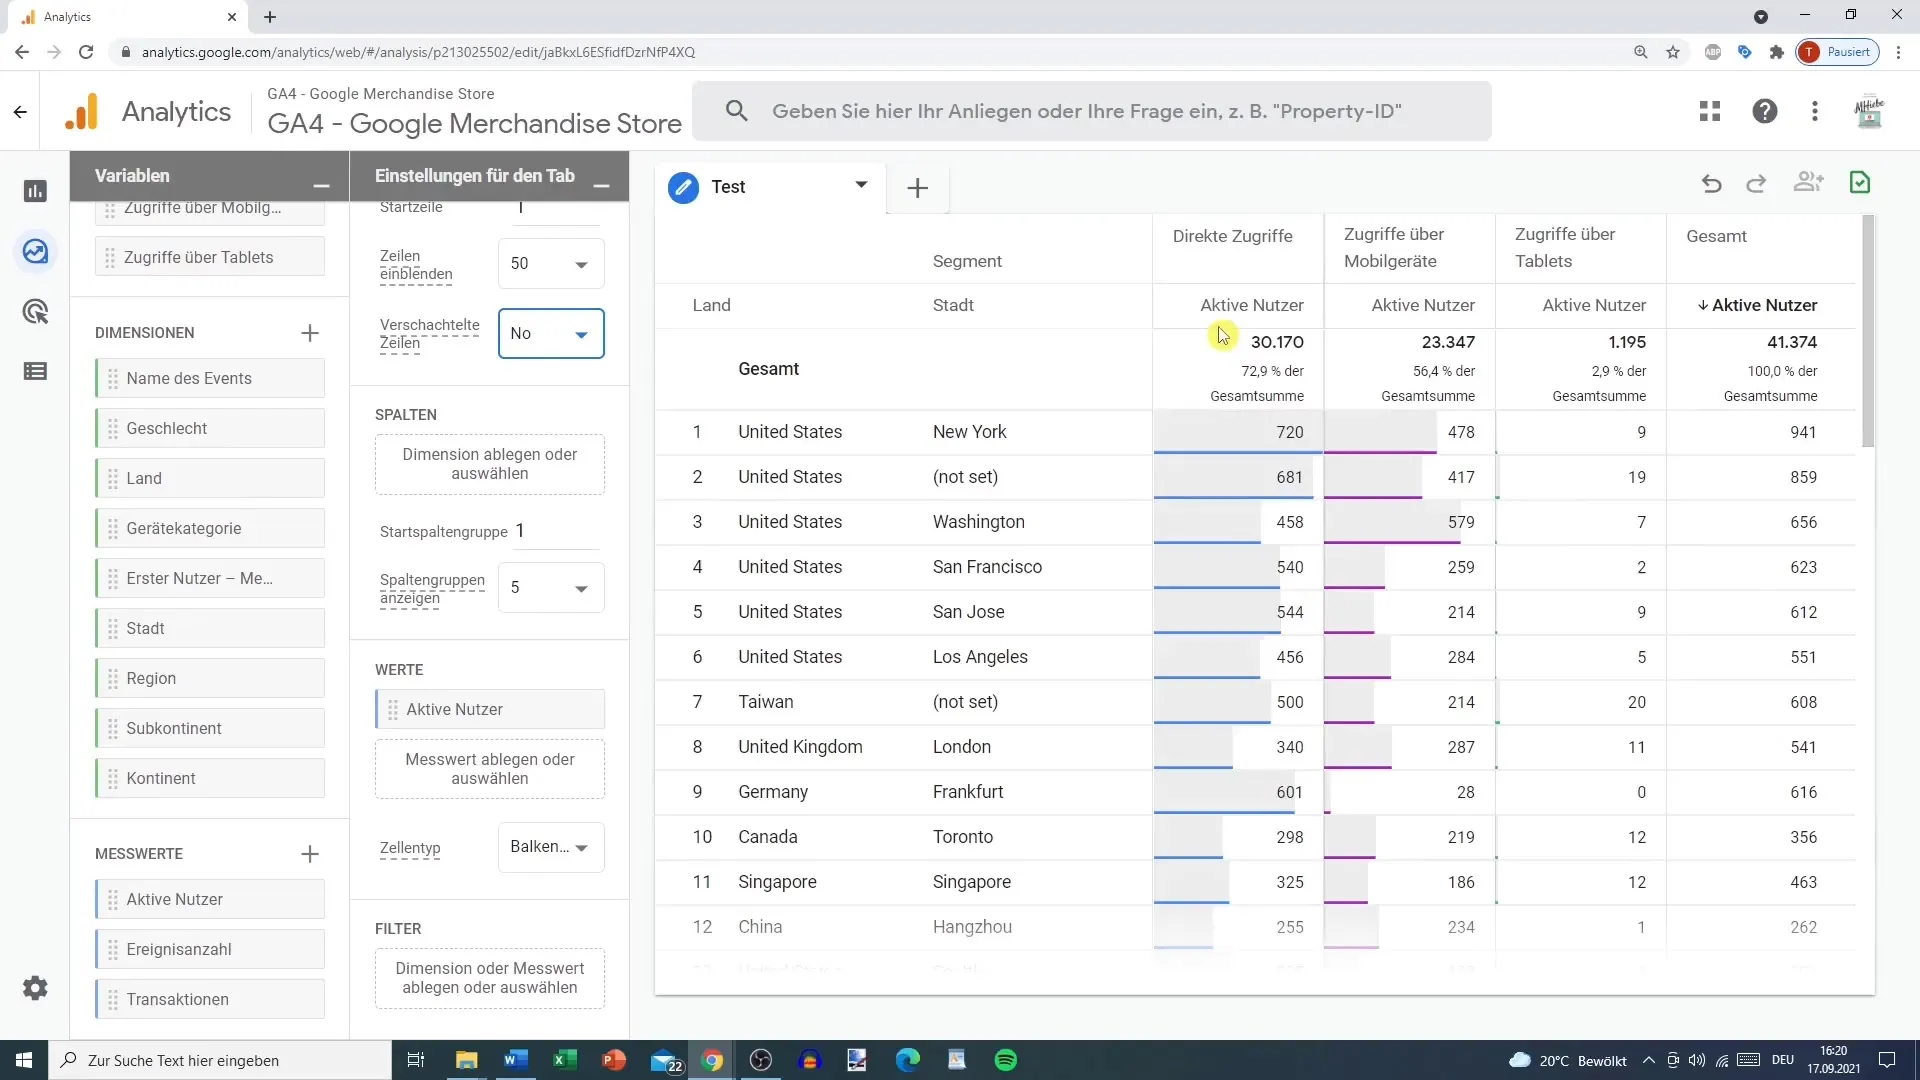Minimize the Variablen panel

[321, 186]
